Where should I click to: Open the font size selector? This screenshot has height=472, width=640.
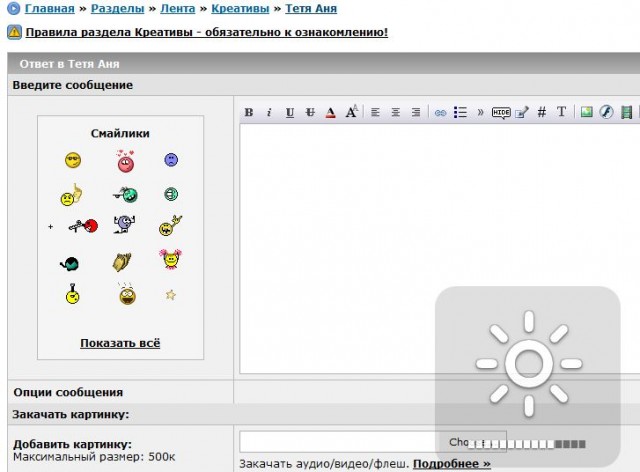click(351, 113)
